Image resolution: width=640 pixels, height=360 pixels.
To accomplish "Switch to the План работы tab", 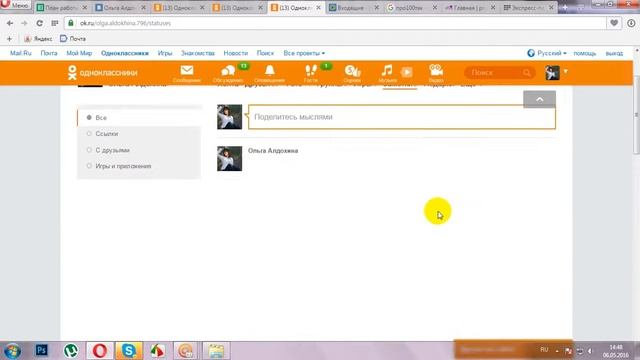I will tap(60, 8).
